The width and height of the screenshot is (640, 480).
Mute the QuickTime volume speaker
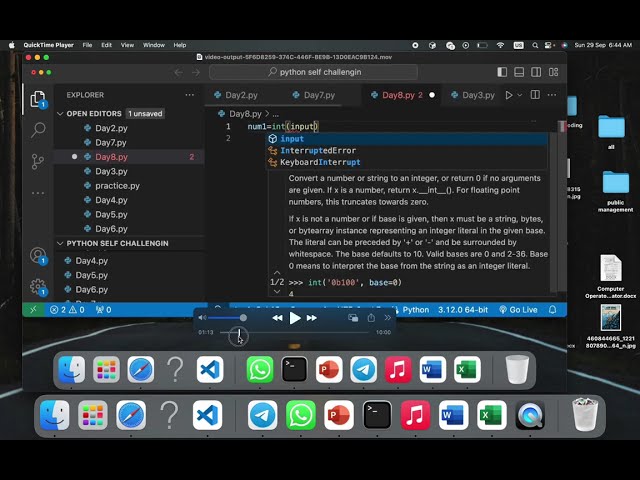click(x=202, y=318)
